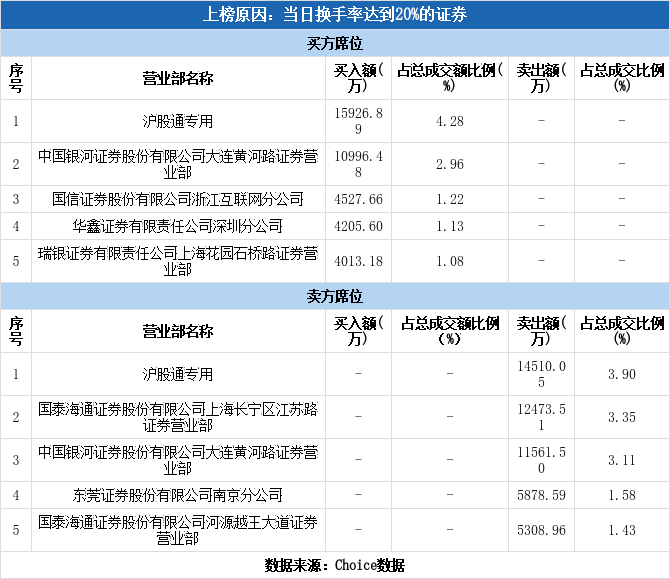Click the title 上榜原因:当日换手率达到20%的证券
Image resolution: width=670 pixels, height=579 pixels.
[x=335, y=15]
